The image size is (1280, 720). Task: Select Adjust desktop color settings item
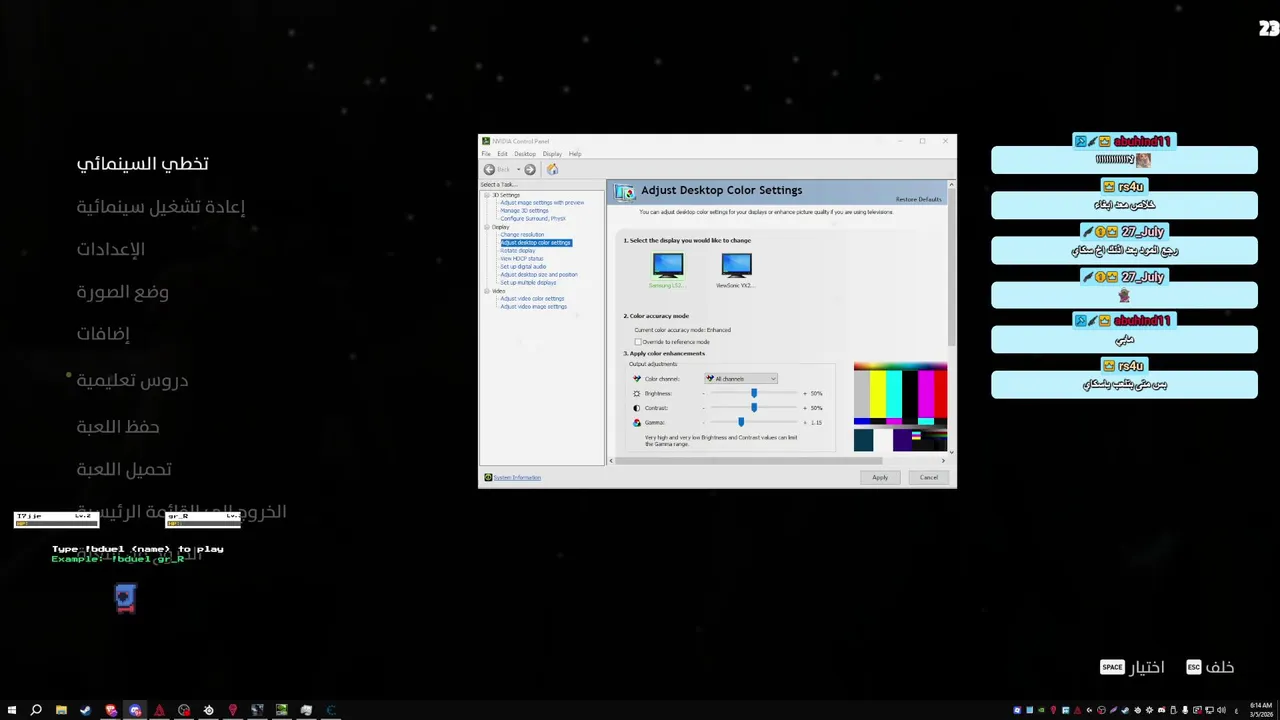point(536,243)
